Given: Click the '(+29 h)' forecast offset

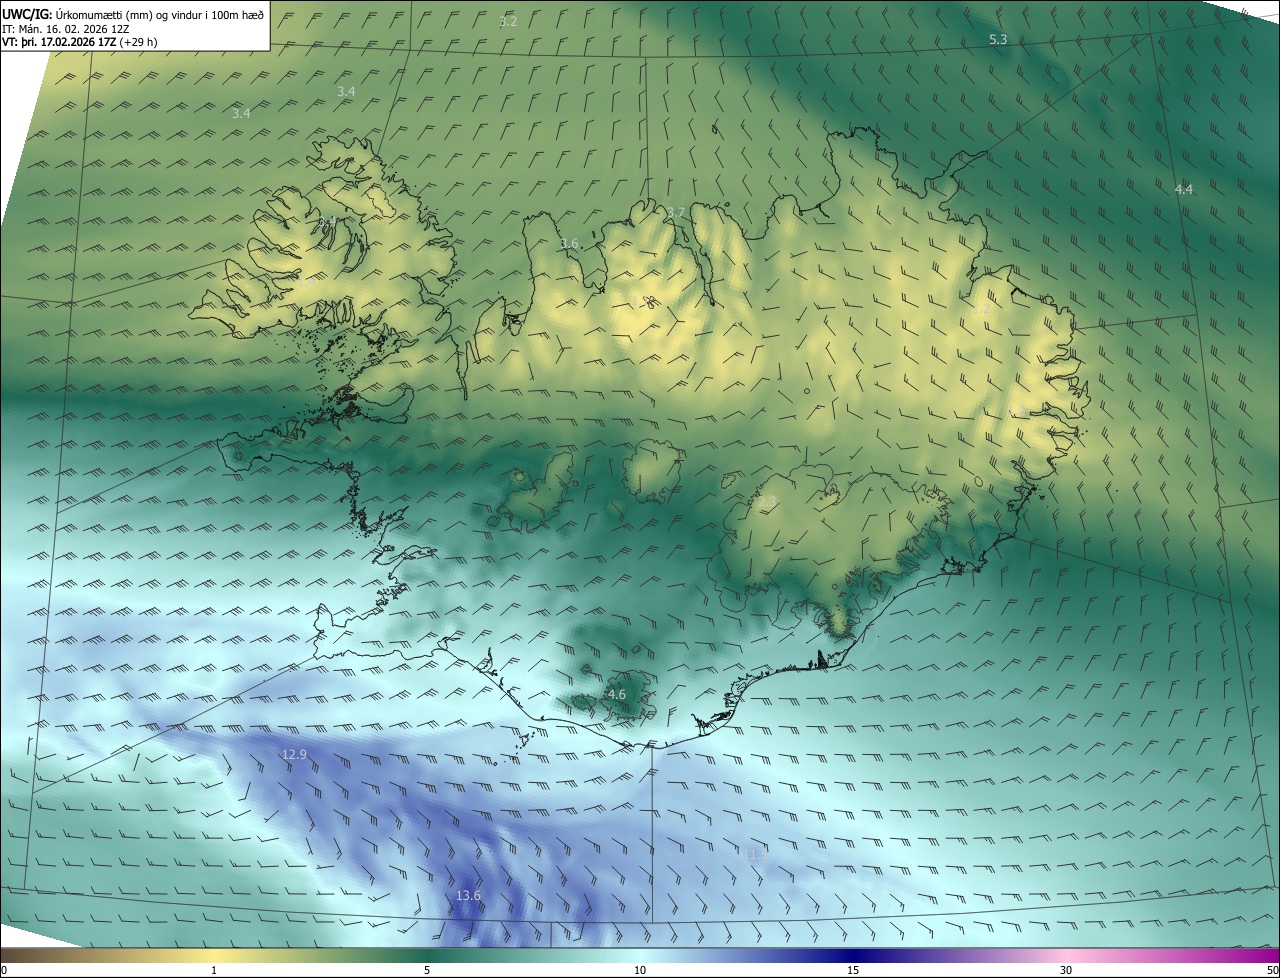Looking at the screenshot, I should coord(138,42).
